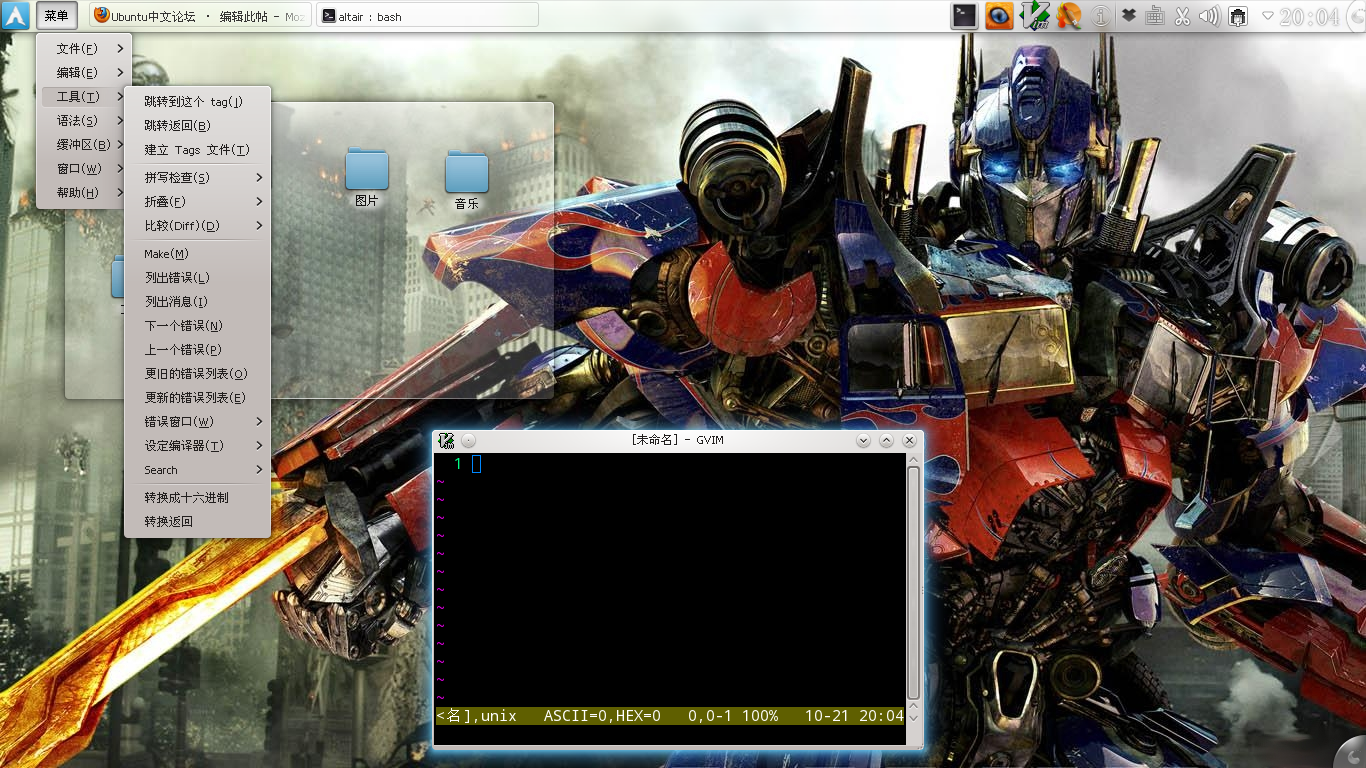
Task: Open the 语法(S) menu
Action: click(84, 120)
